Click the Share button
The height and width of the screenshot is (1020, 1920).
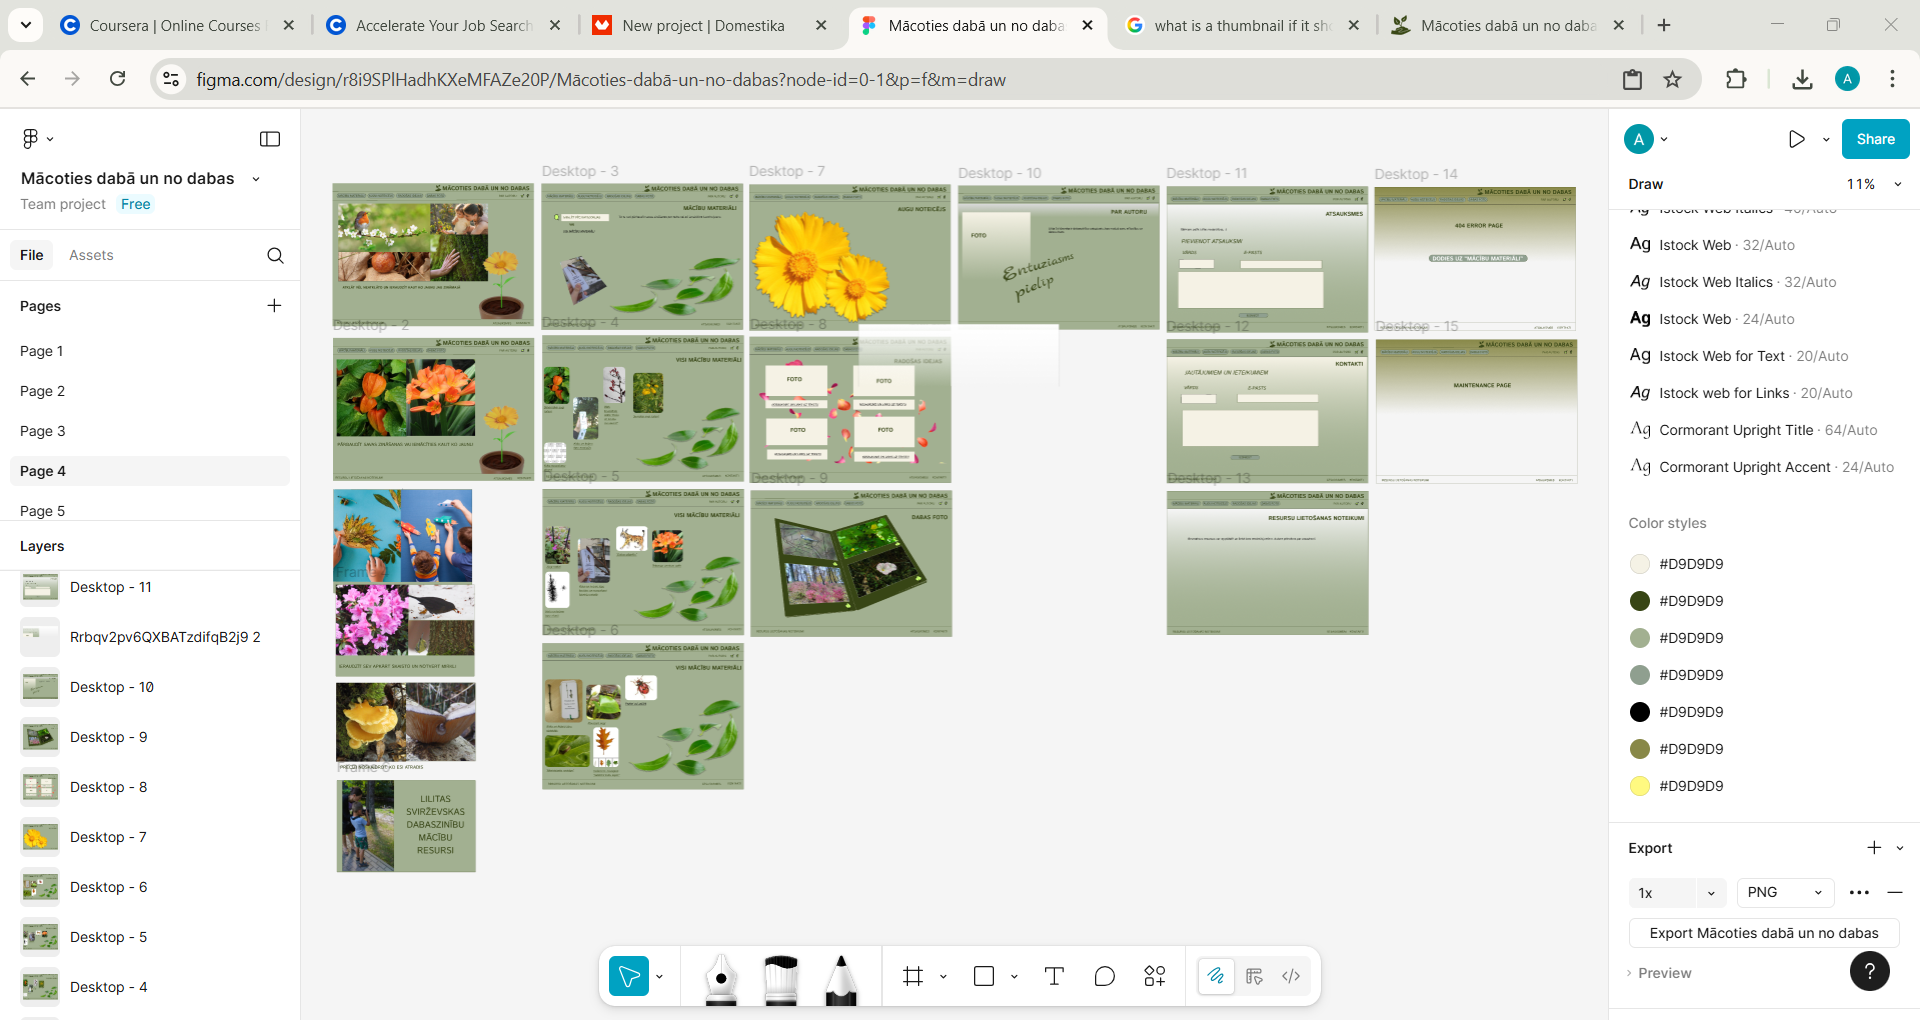(1875, 139)
